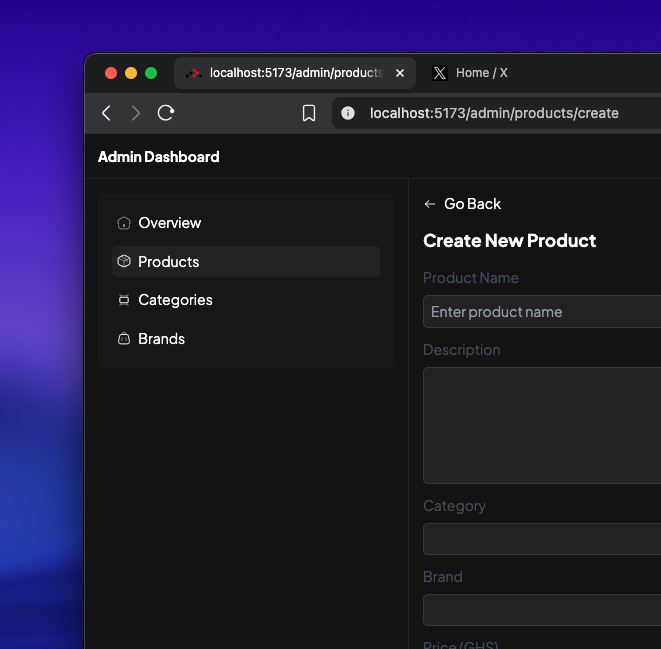The image size is (661, 649).
Task: Reload the current page
Action: tap(166, 113)
